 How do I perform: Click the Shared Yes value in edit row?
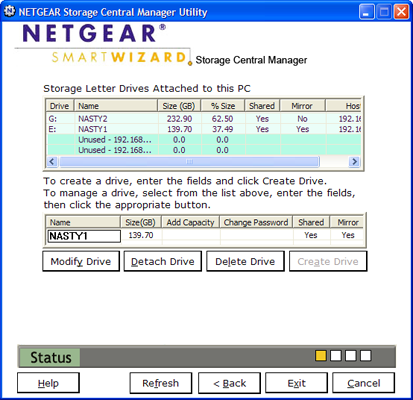(311, 235)
